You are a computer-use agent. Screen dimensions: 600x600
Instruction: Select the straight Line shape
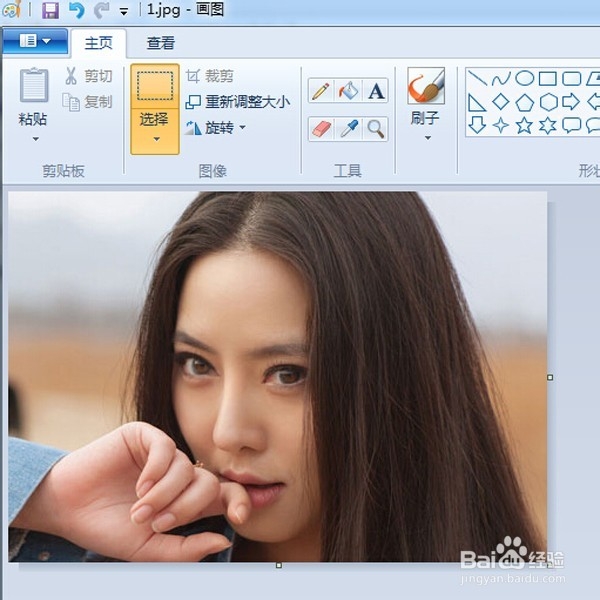(477, 78)
